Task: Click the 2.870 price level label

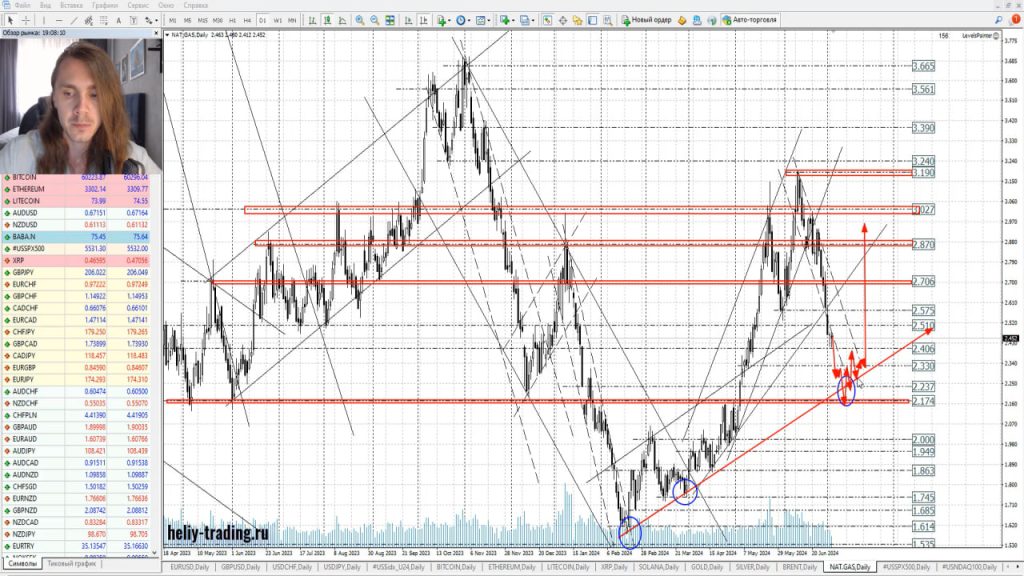Action: pos(923,244)
